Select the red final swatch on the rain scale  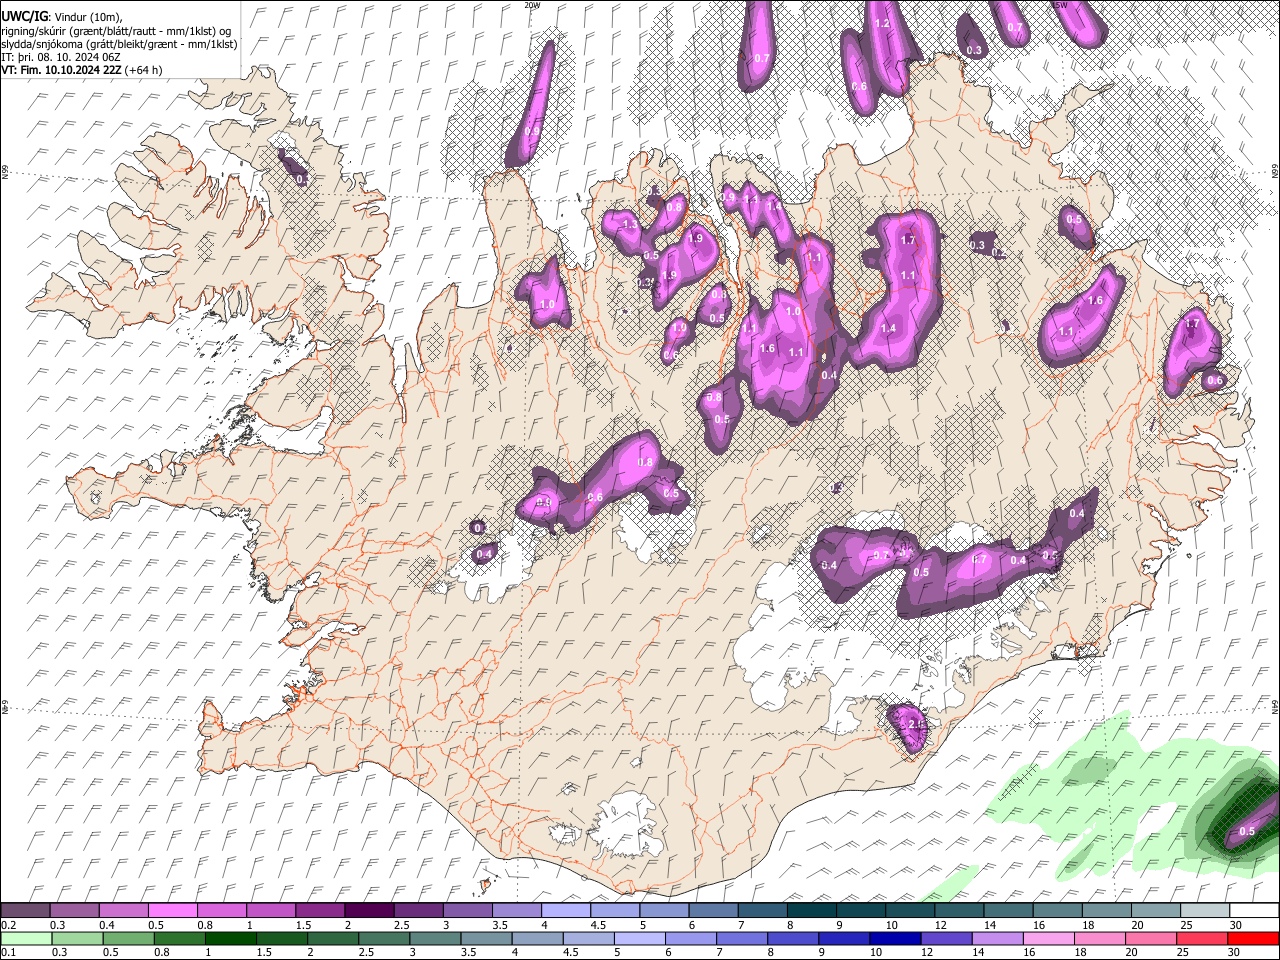[x=1252, y=938]
